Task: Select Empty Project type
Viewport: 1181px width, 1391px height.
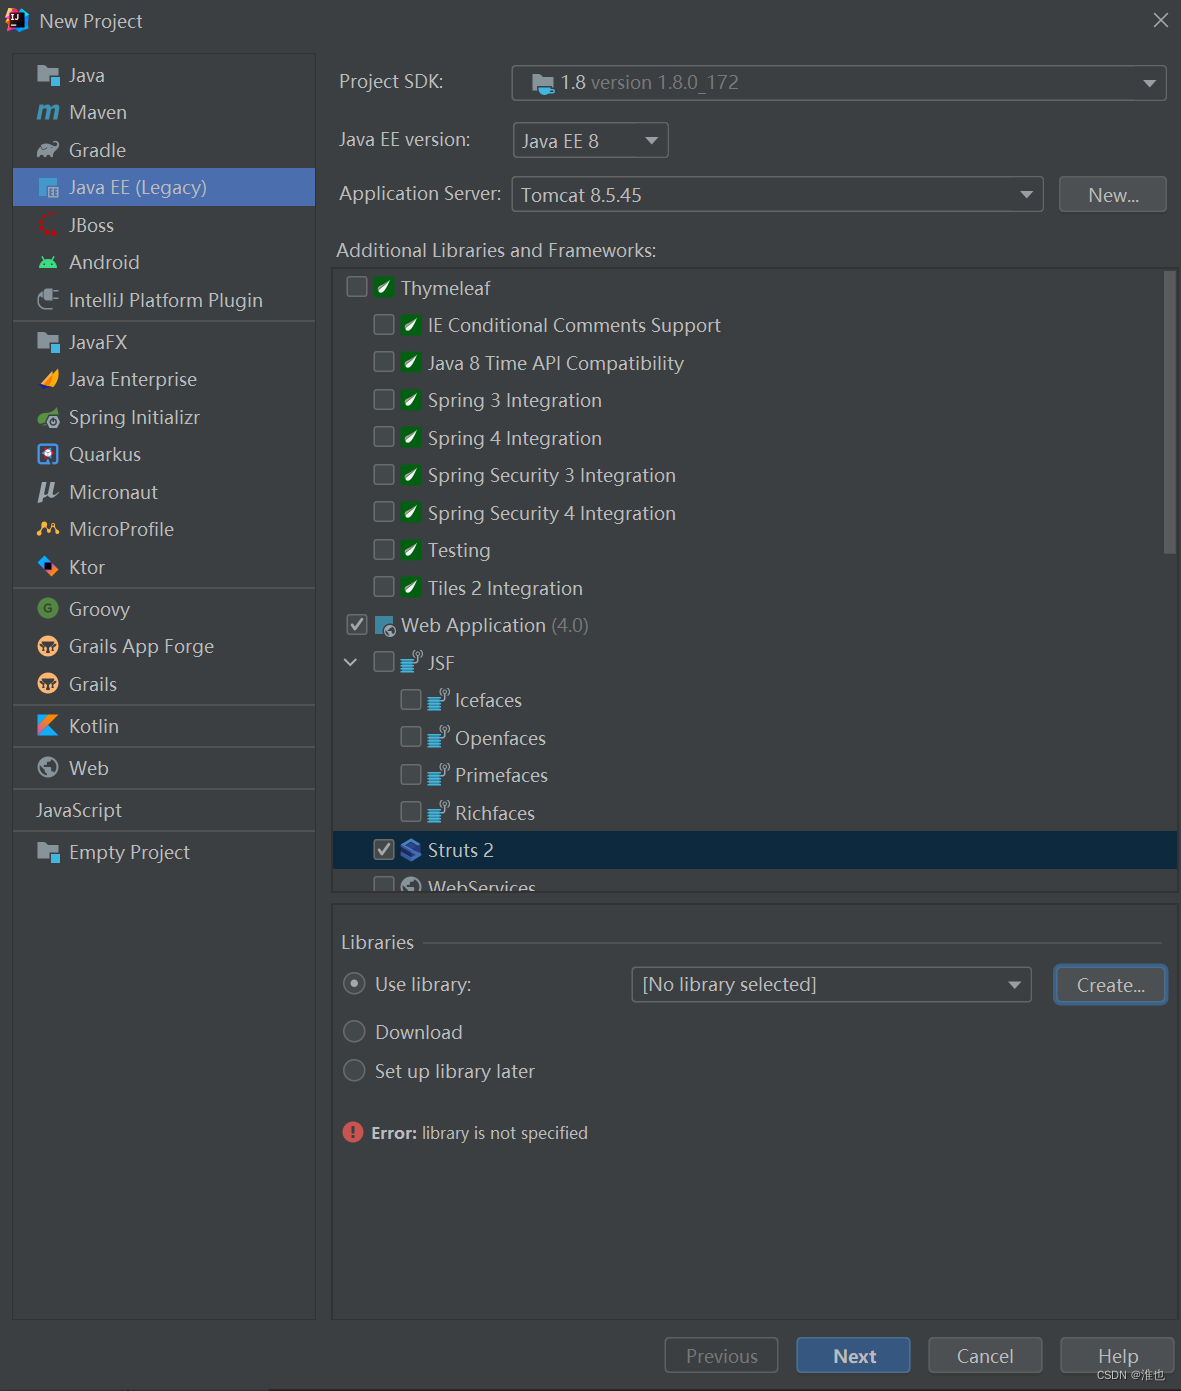Action: point(164,852)
